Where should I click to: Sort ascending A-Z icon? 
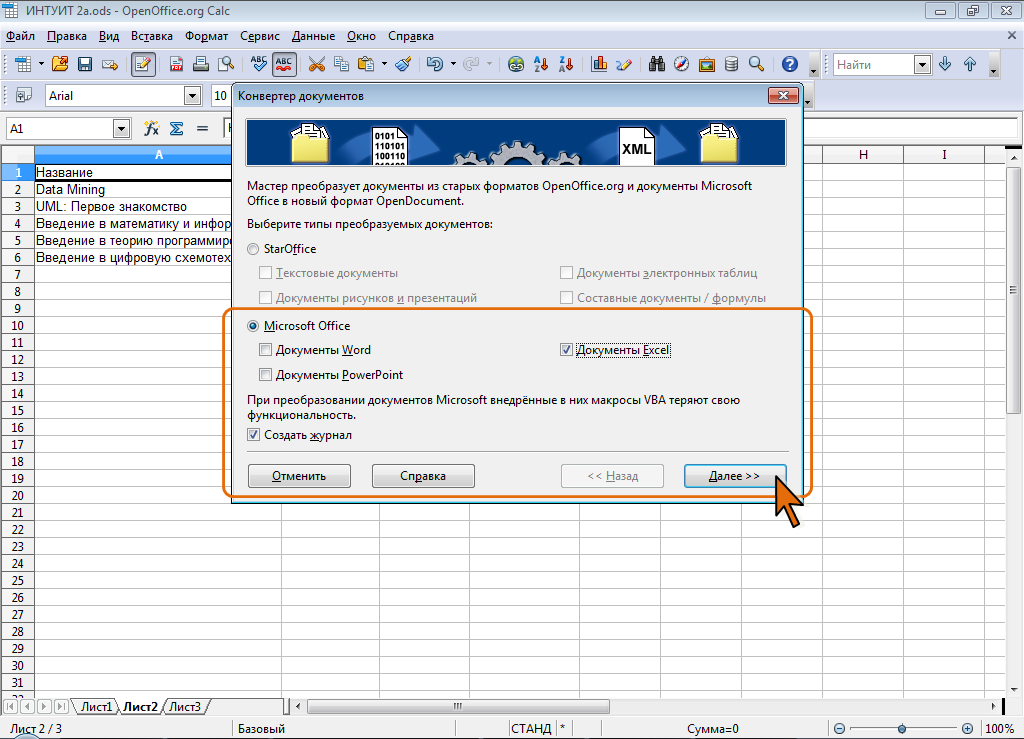[x=541, y=64]
